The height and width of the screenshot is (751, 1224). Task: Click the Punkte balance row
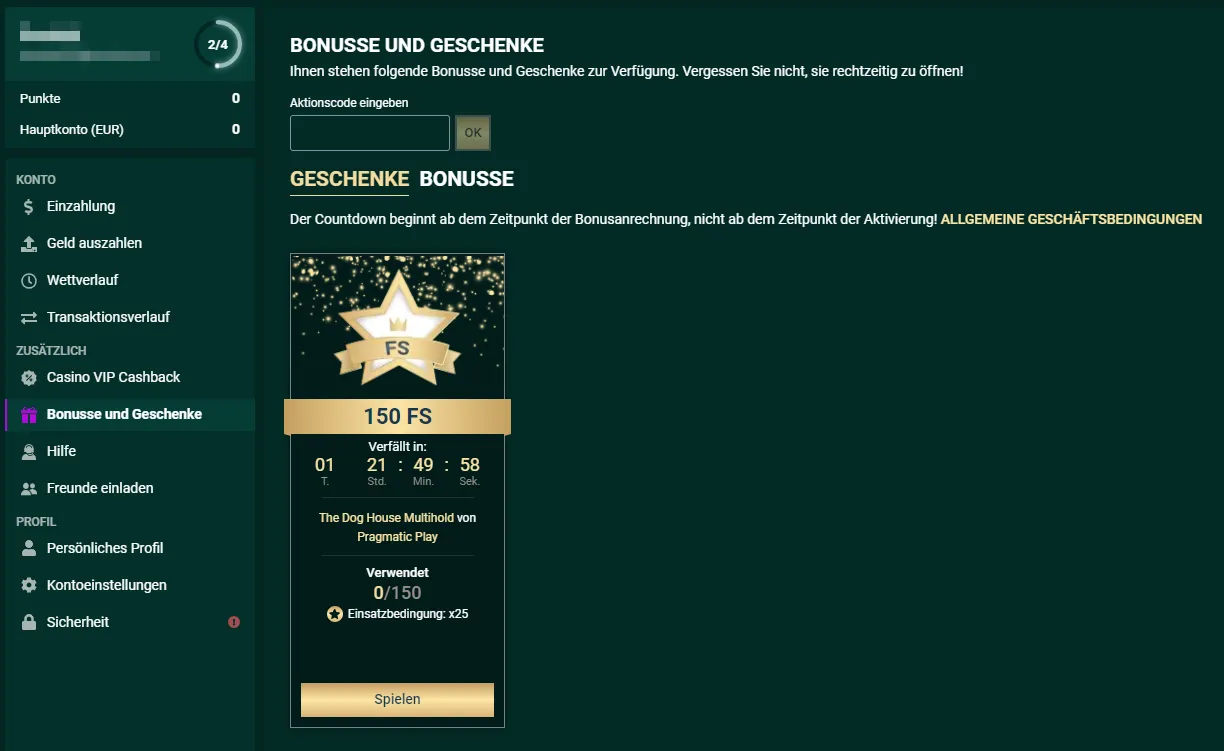coord(130,98)
